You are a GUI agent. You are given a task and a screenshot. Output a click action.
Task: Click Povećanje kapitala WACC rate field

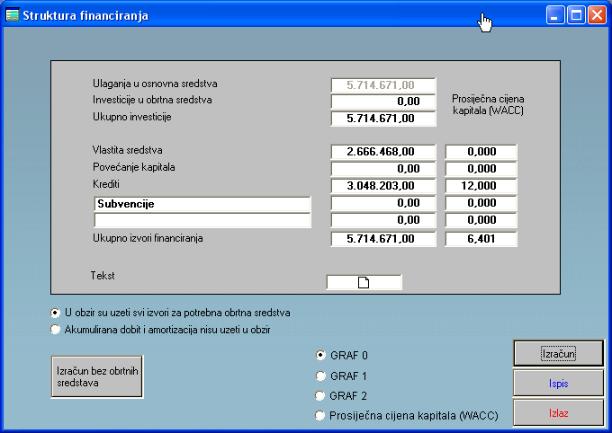[481, 169]
